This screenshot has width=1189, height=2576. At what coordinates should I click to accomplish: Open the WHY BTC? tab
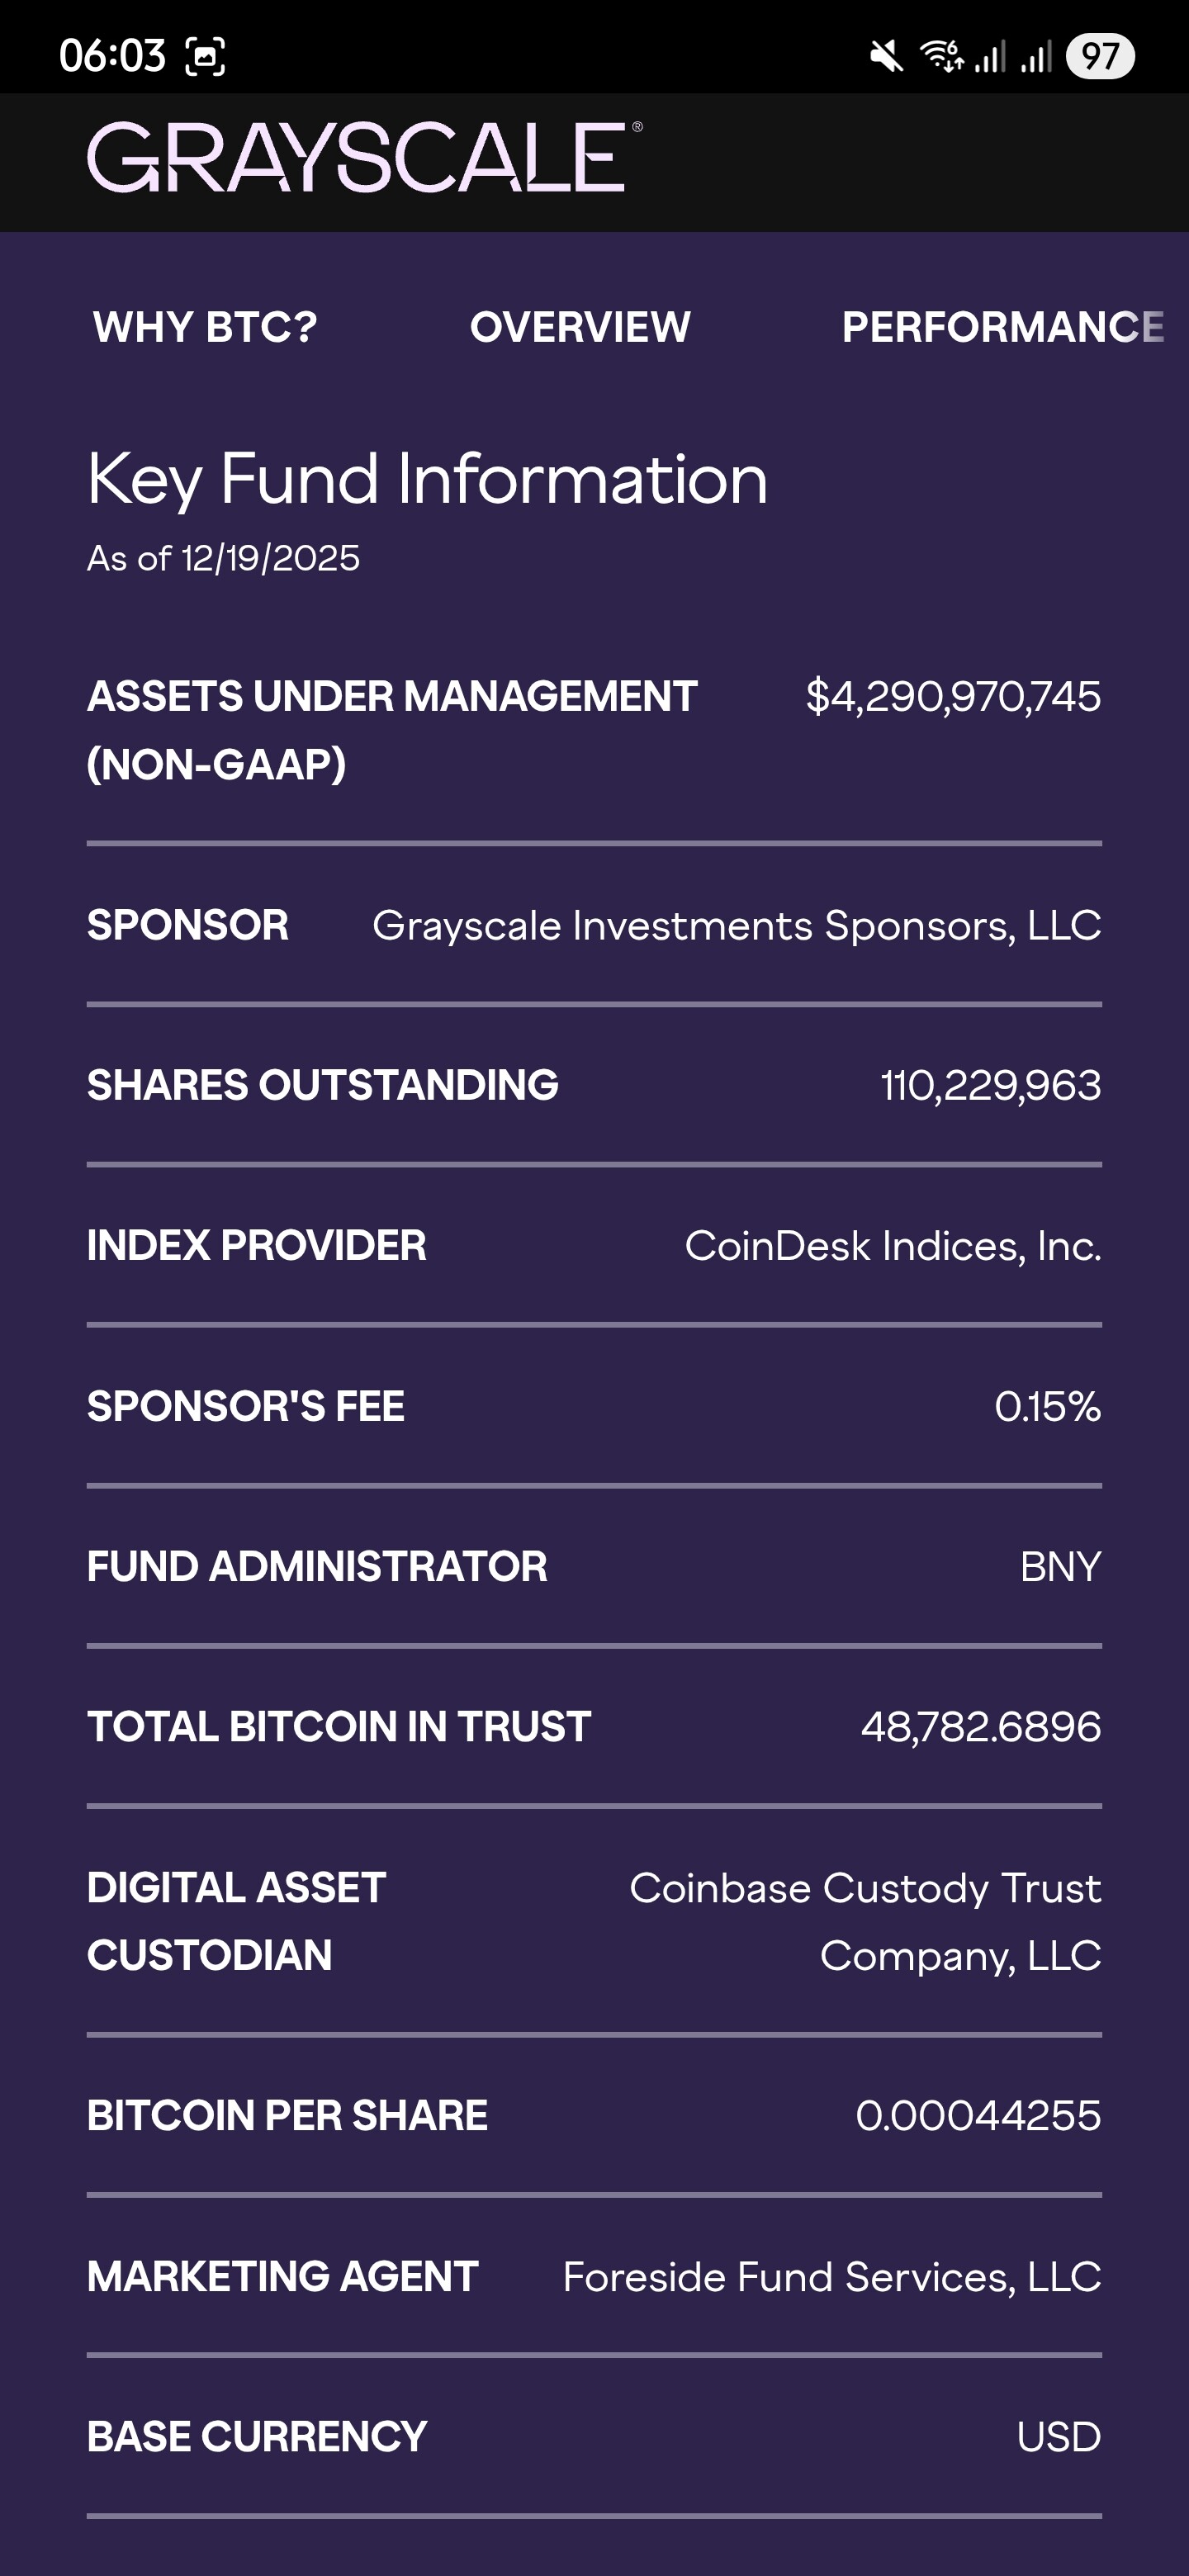pyautogui.click(x=205, y=327)
